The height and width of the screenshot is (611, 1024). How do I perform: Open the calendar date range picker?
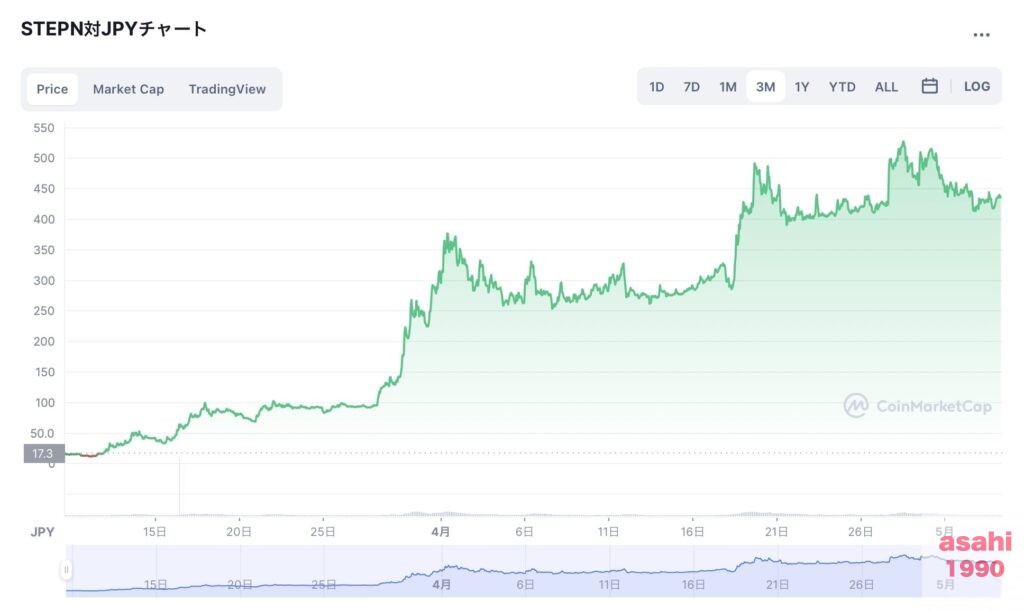pos(929,87)
